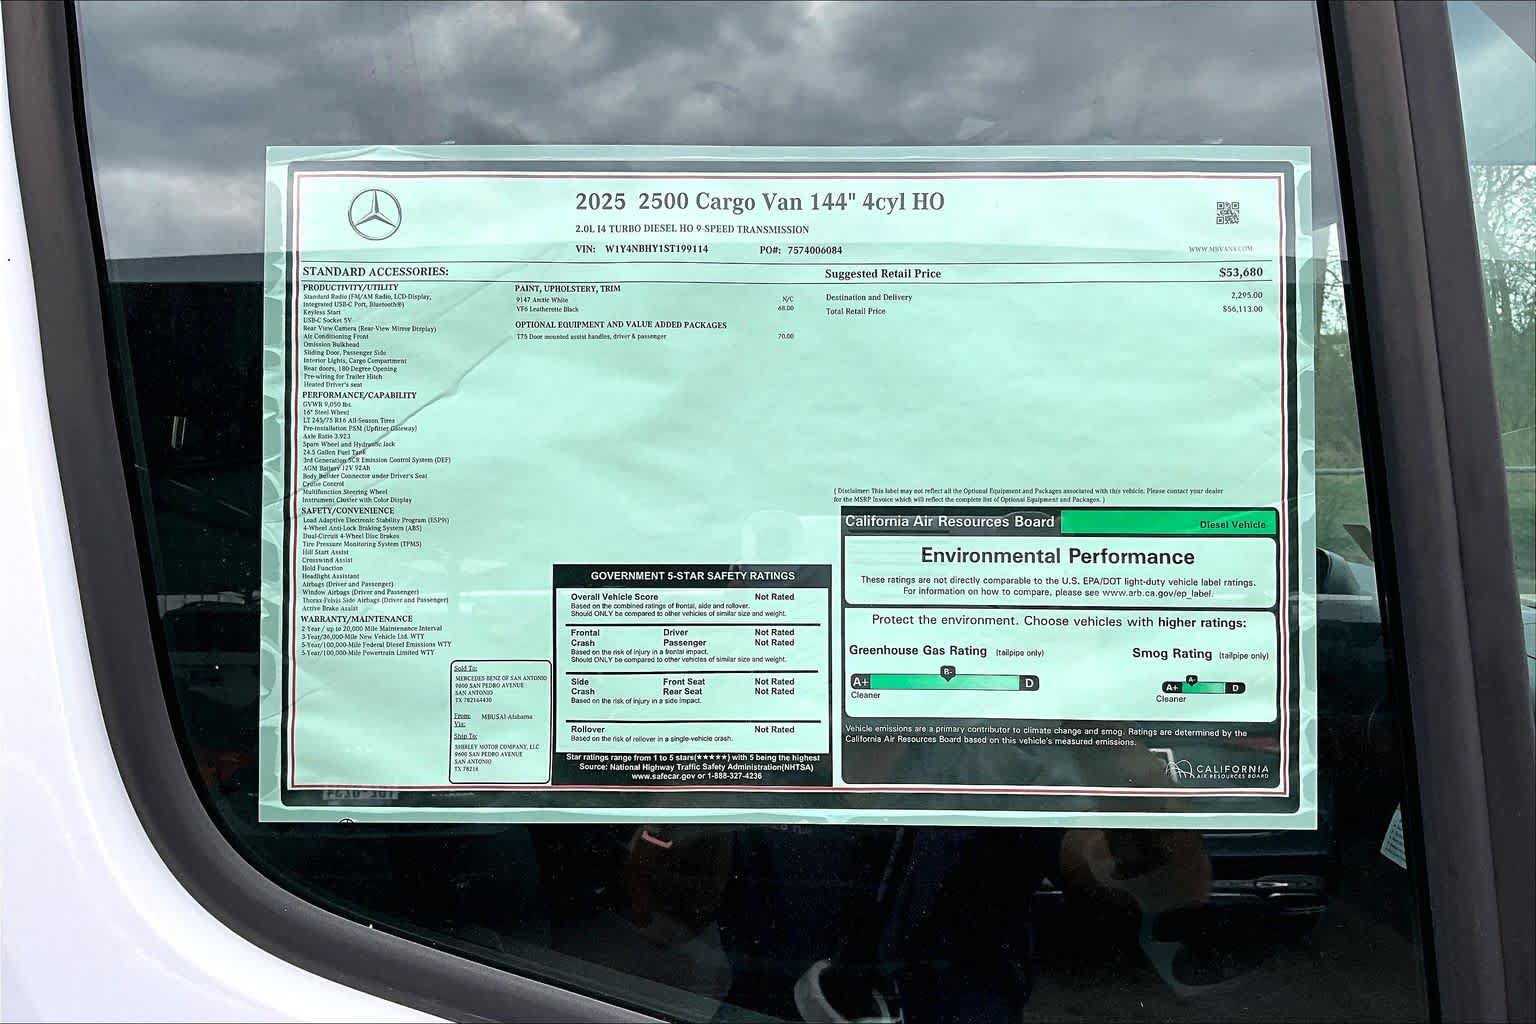Image resolution: width=1536 pixels, height=1024 pixels.
Task: Select the smog rating scale bar
Action: coord(1204,687)
